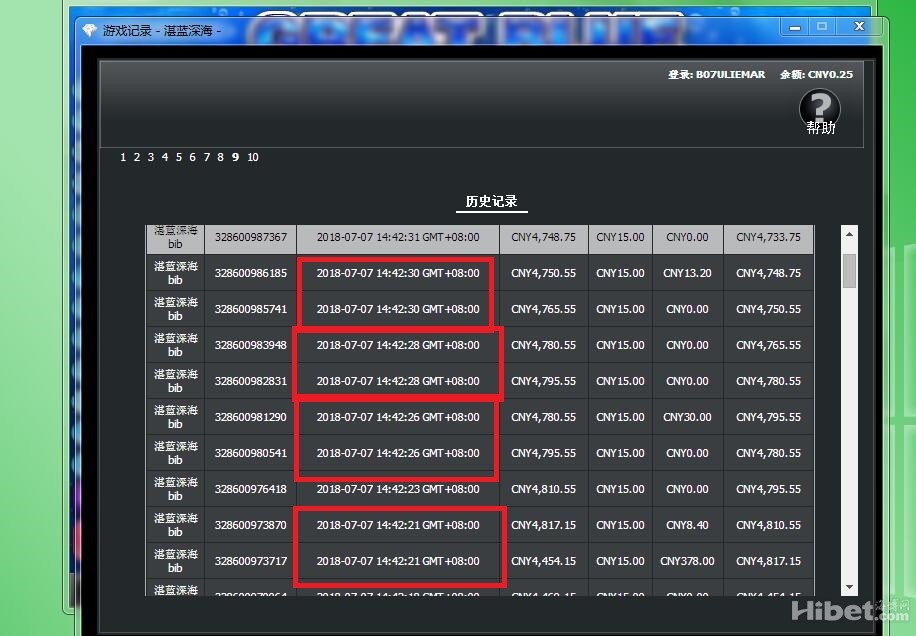The height and width of the screenshot is (636, 916).
Task: Select record with ID 328600976418
Action: [x=250, y=489]
